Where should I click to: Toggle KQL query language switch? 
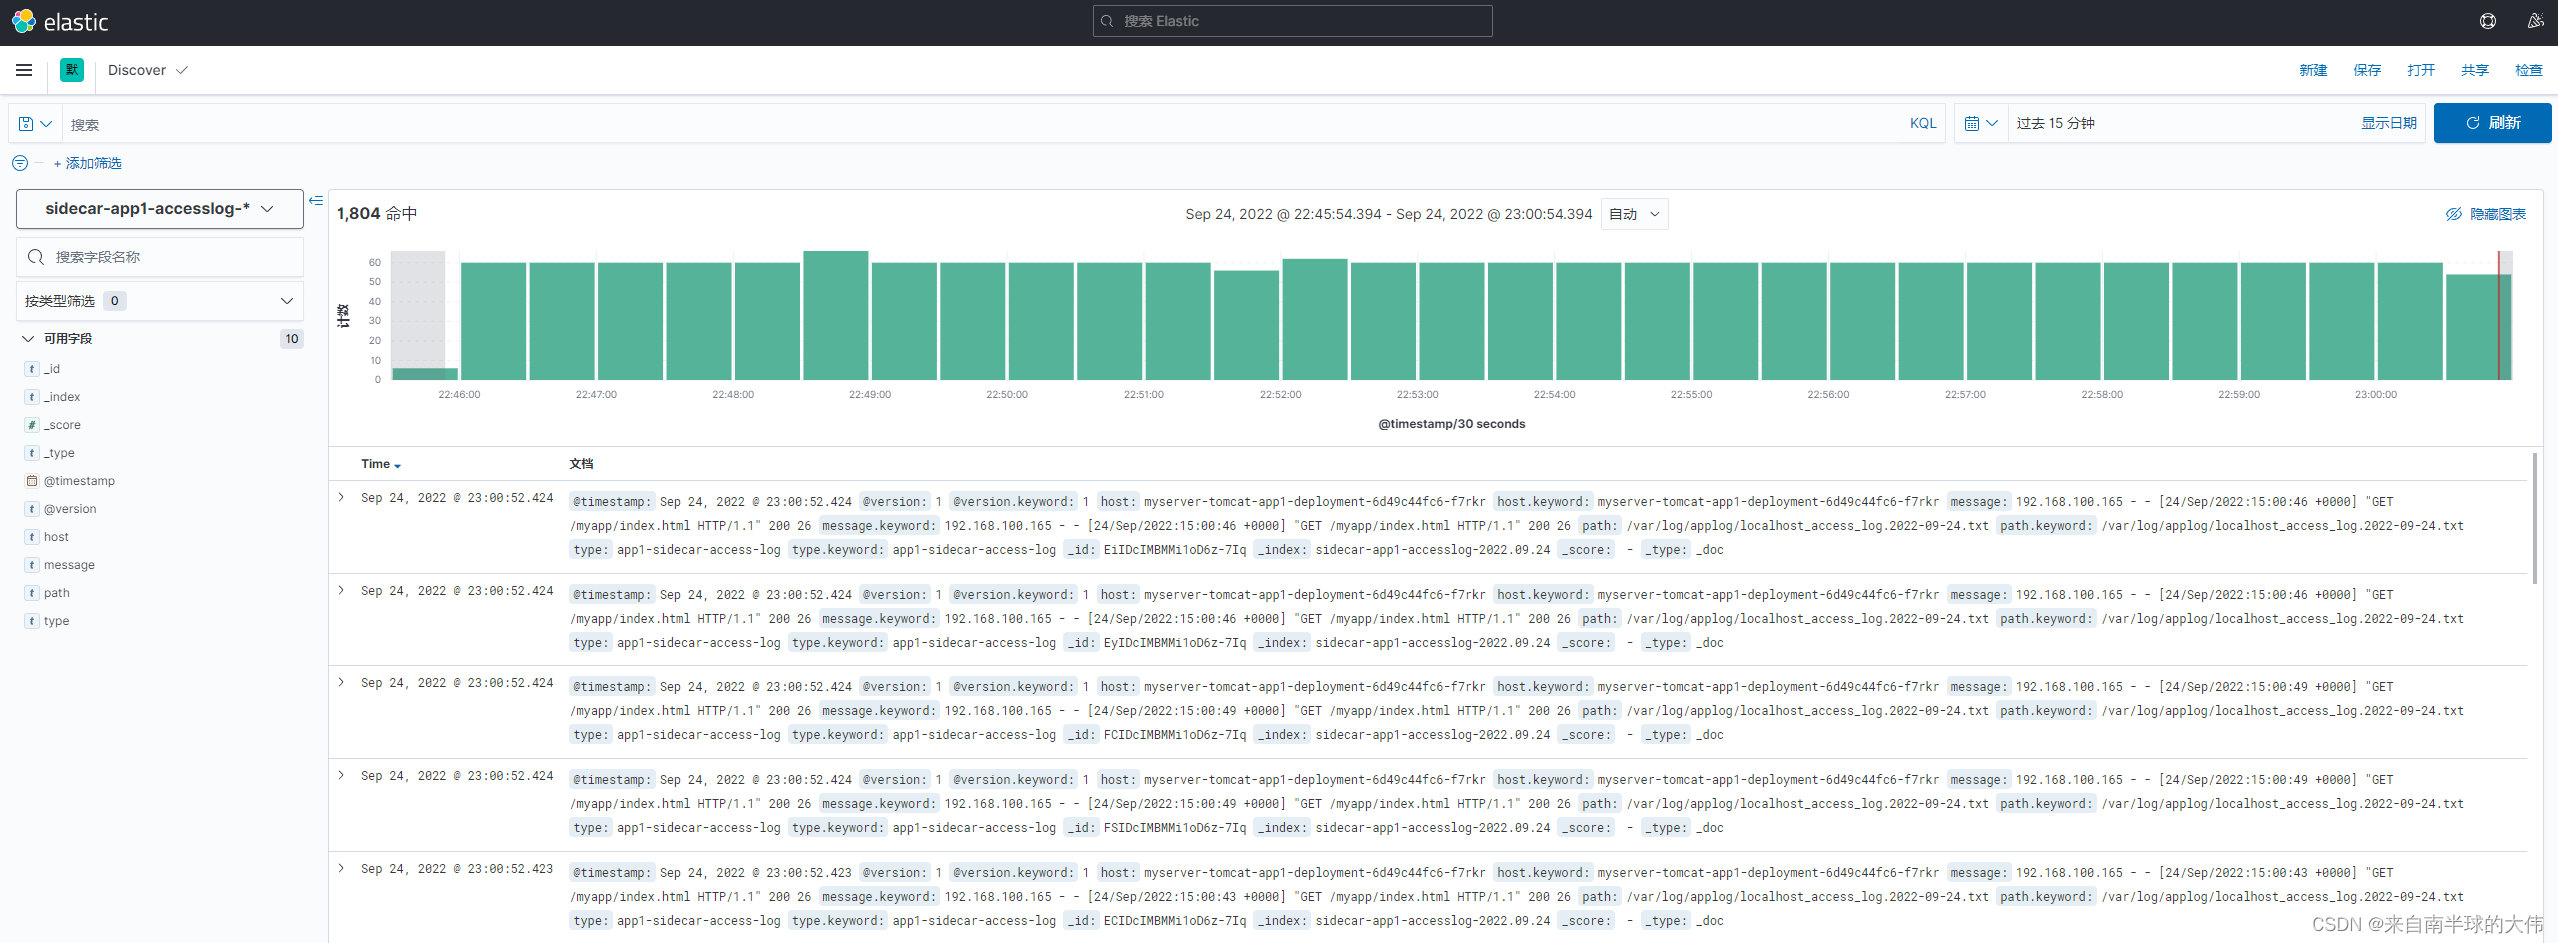(x=1922, y=123)
